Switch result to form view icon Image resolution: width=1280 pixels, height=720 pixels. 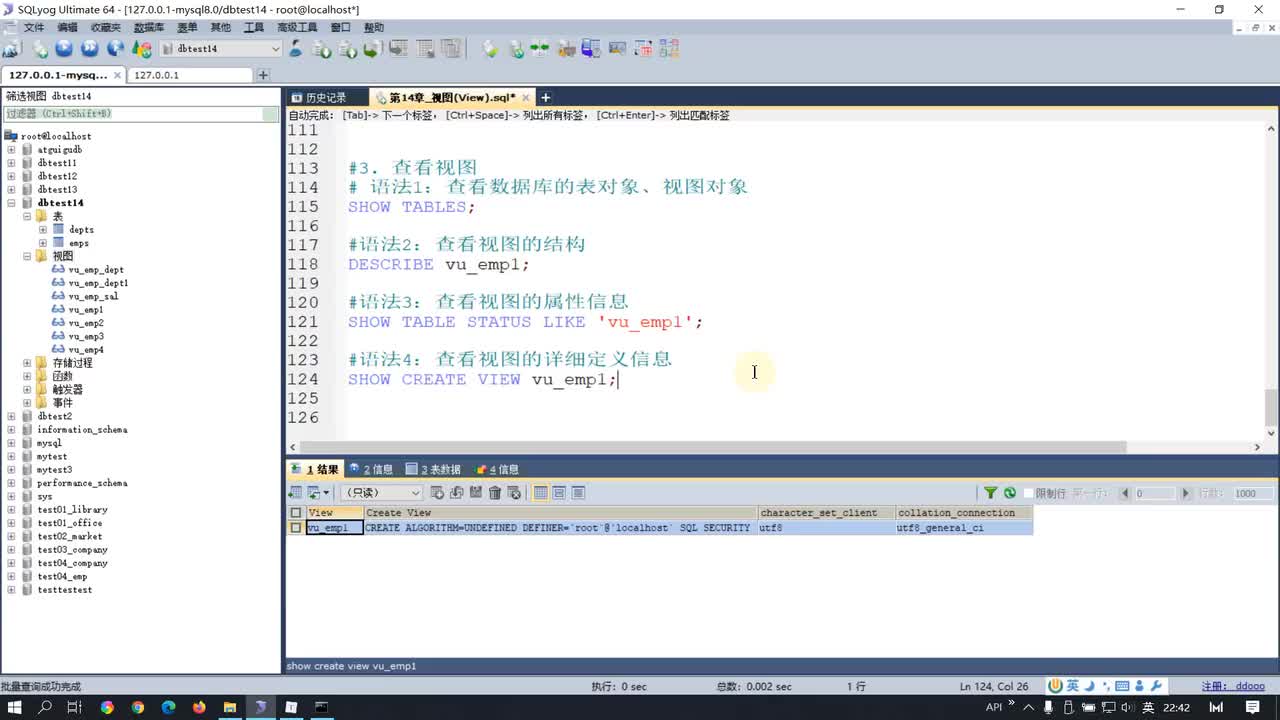(559, 493)
